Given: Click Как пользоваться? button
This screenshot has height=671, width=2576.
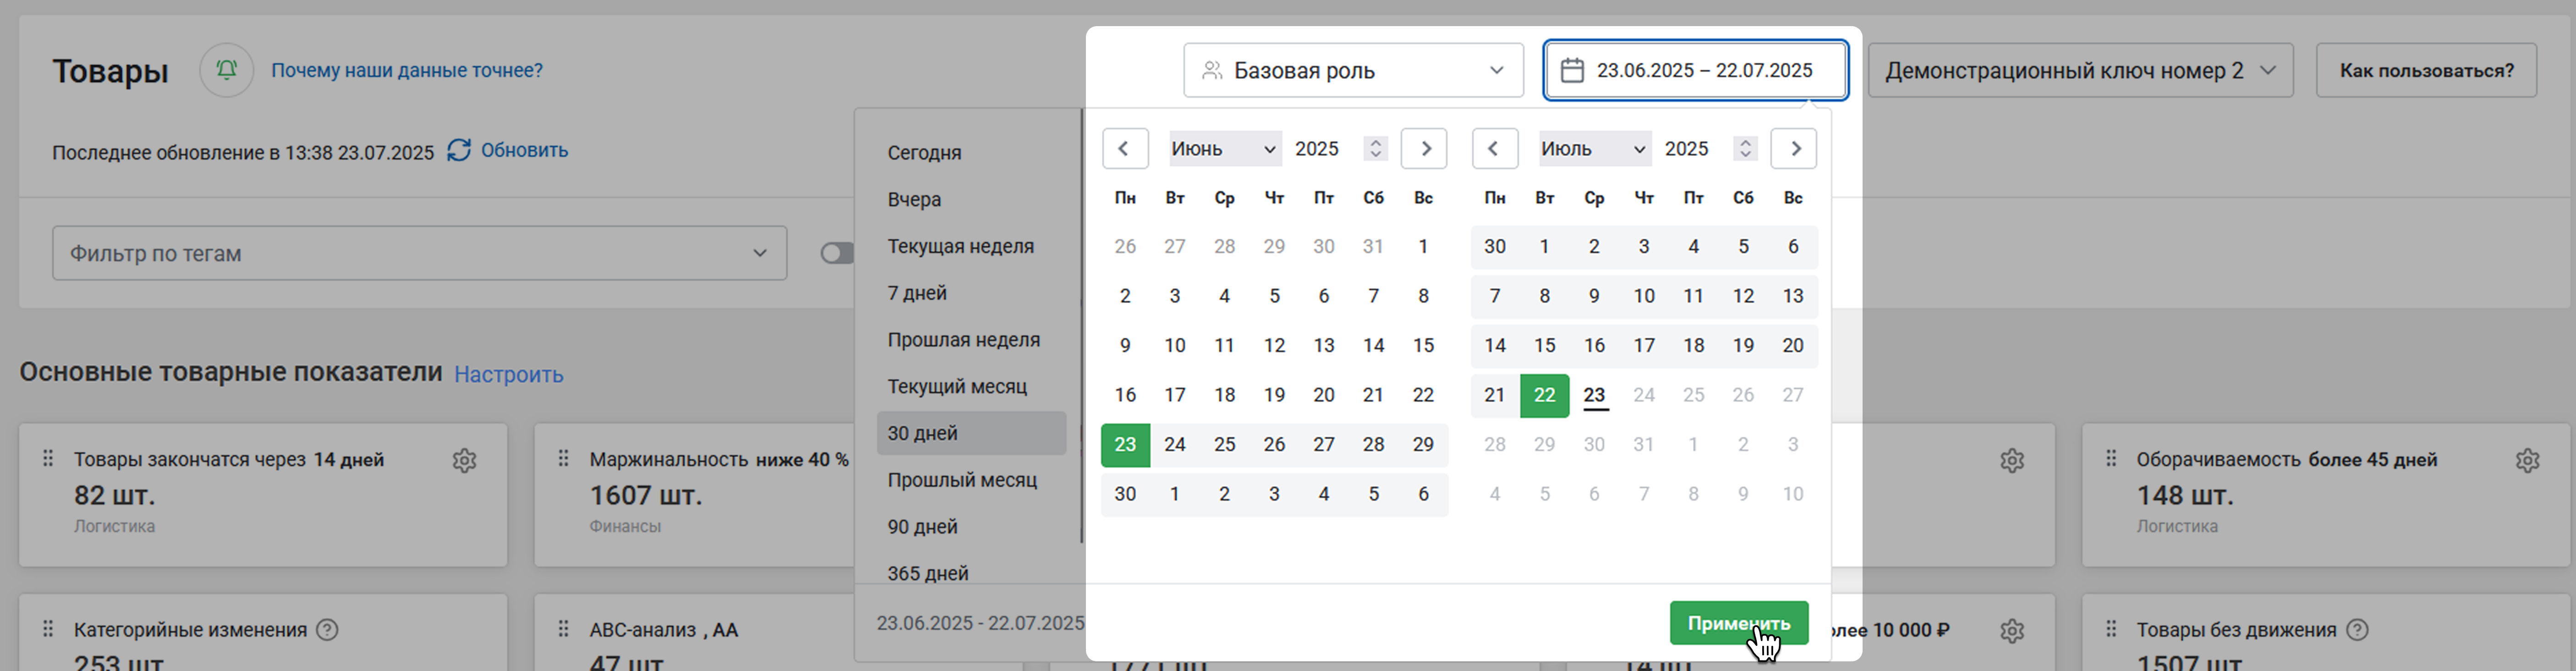Looking at the screenshot, I should [2426, 70].
